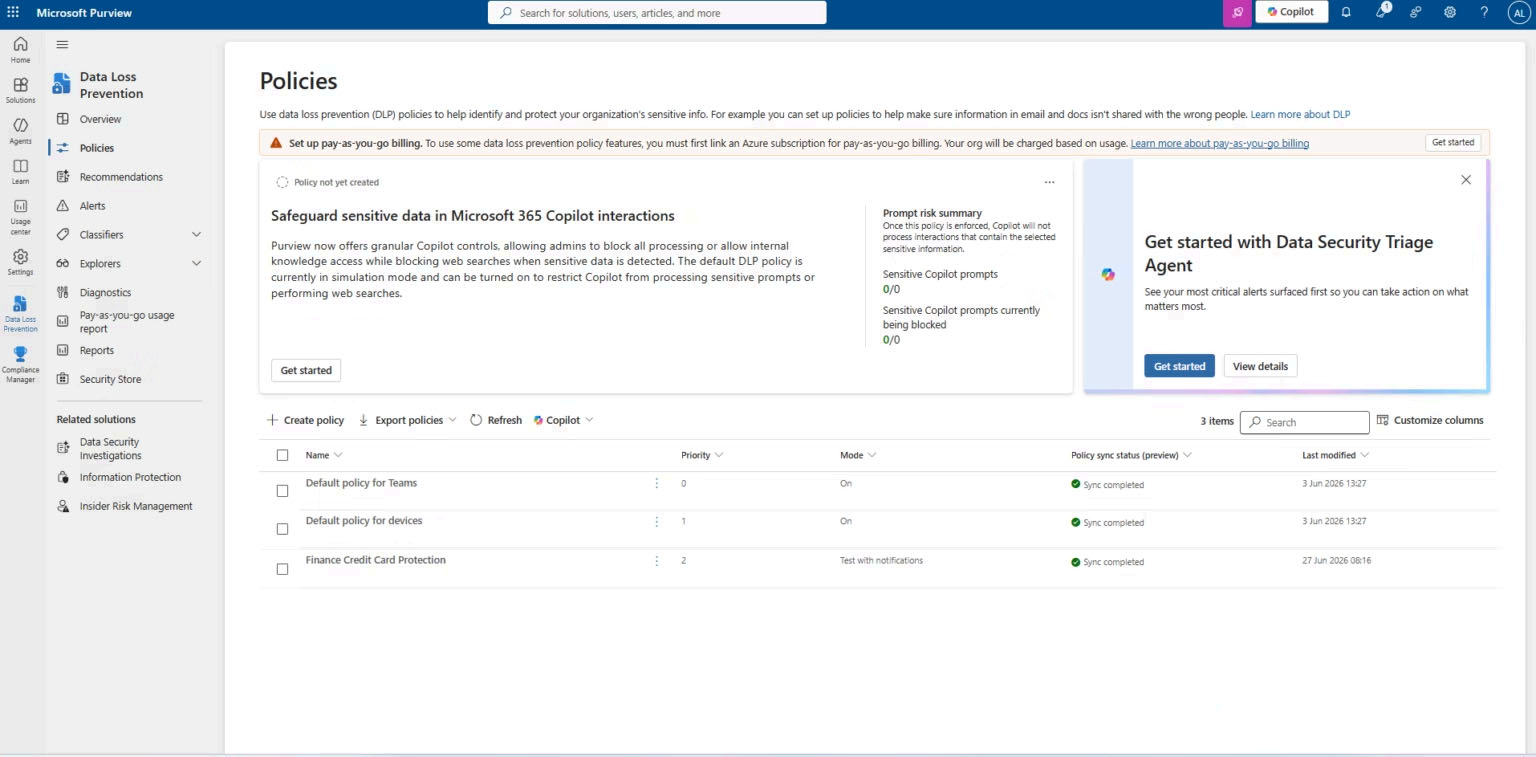Open the Export policies dropdown
1536x757 pixels.
click(407, 420)
